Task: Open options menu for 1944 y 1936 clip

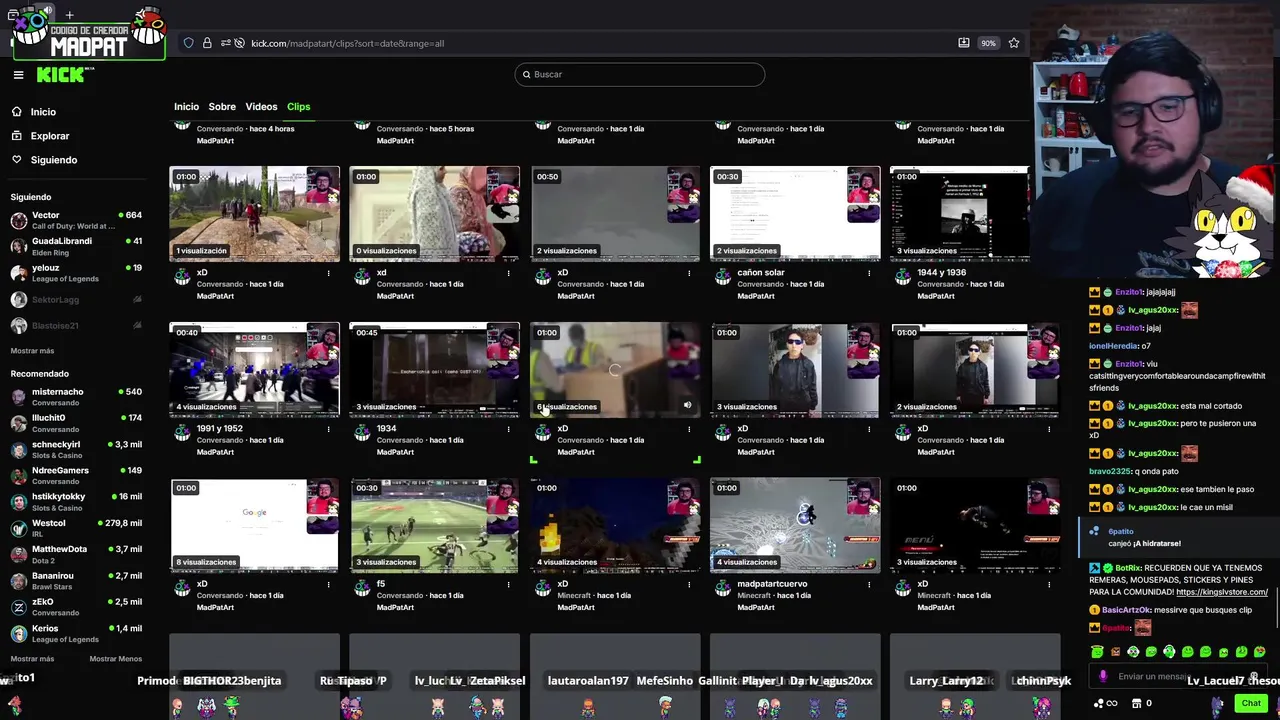Action: point(1049,273)
